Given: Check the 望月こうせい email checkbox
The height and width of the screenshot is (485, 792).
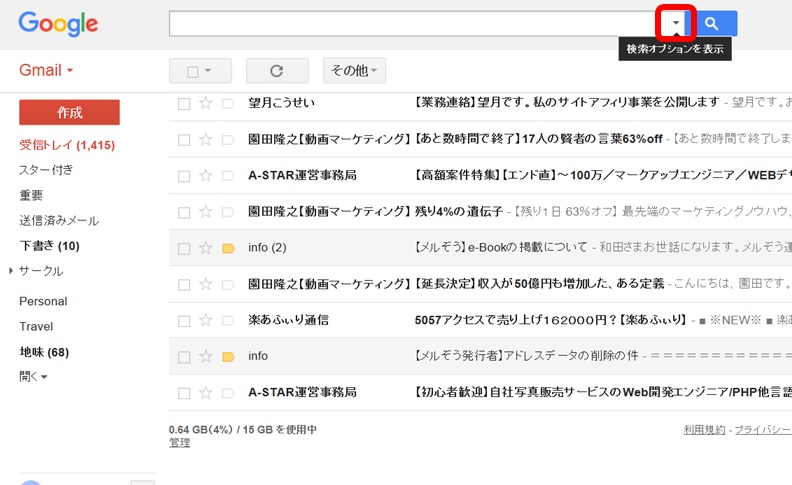Looking at the screenshot, I should point(184,104).
